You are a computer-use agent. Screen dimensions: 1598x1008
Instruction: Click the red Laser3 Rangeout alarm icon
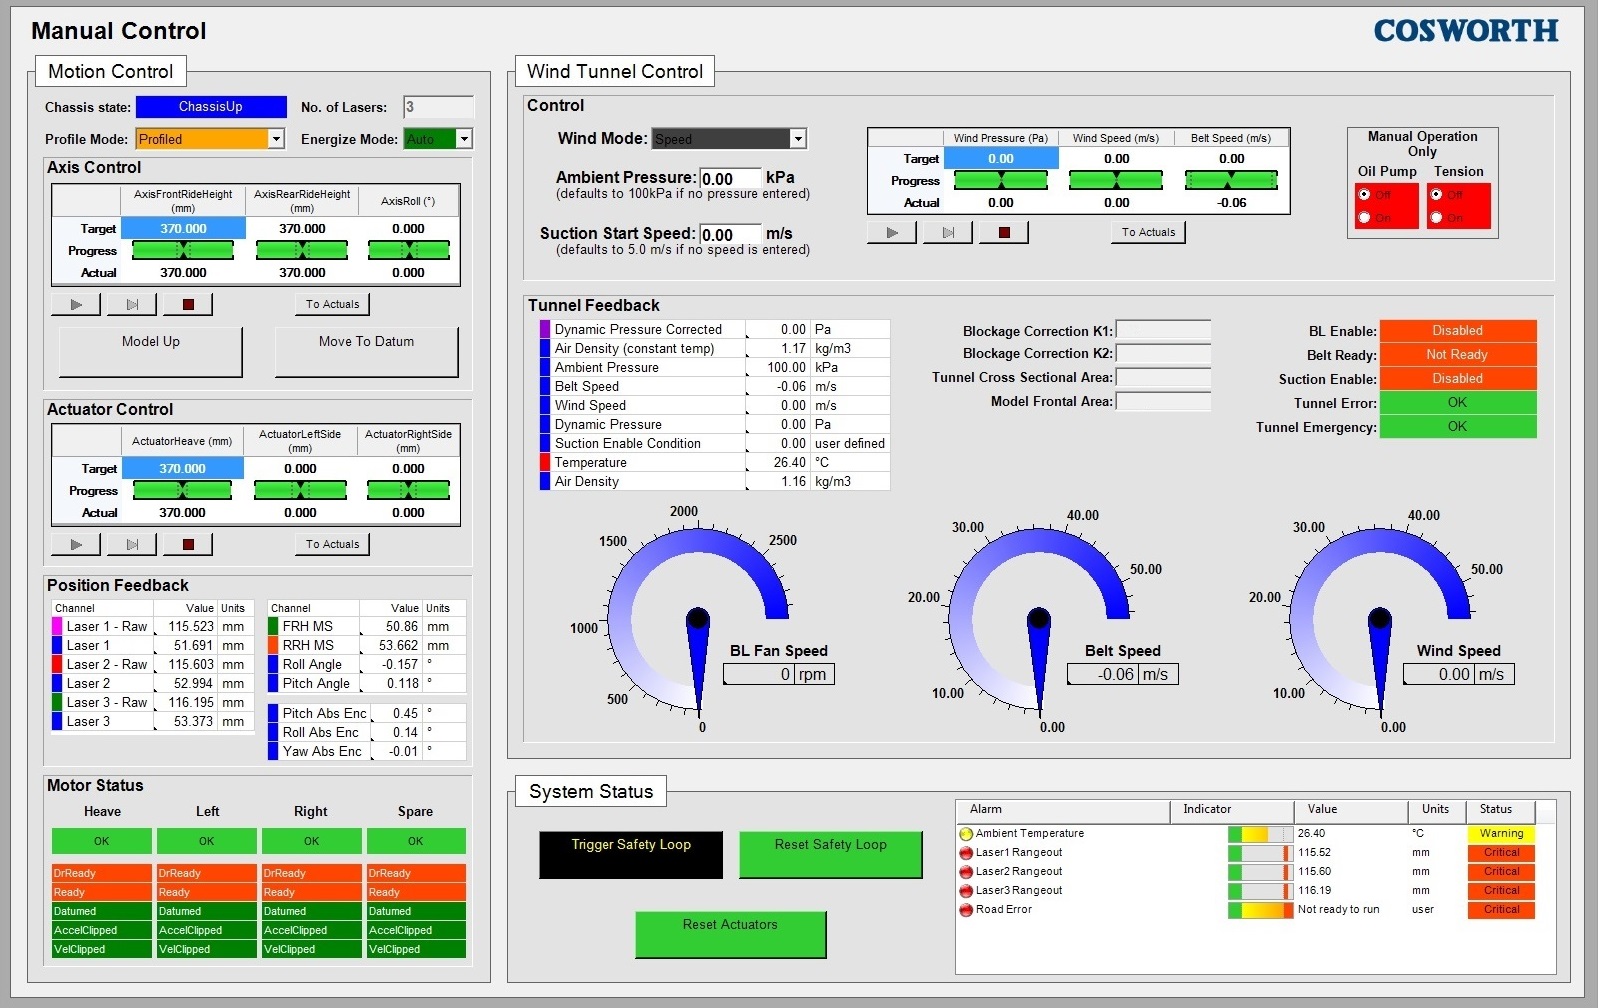pyautogui.click(x=966, y=891)
